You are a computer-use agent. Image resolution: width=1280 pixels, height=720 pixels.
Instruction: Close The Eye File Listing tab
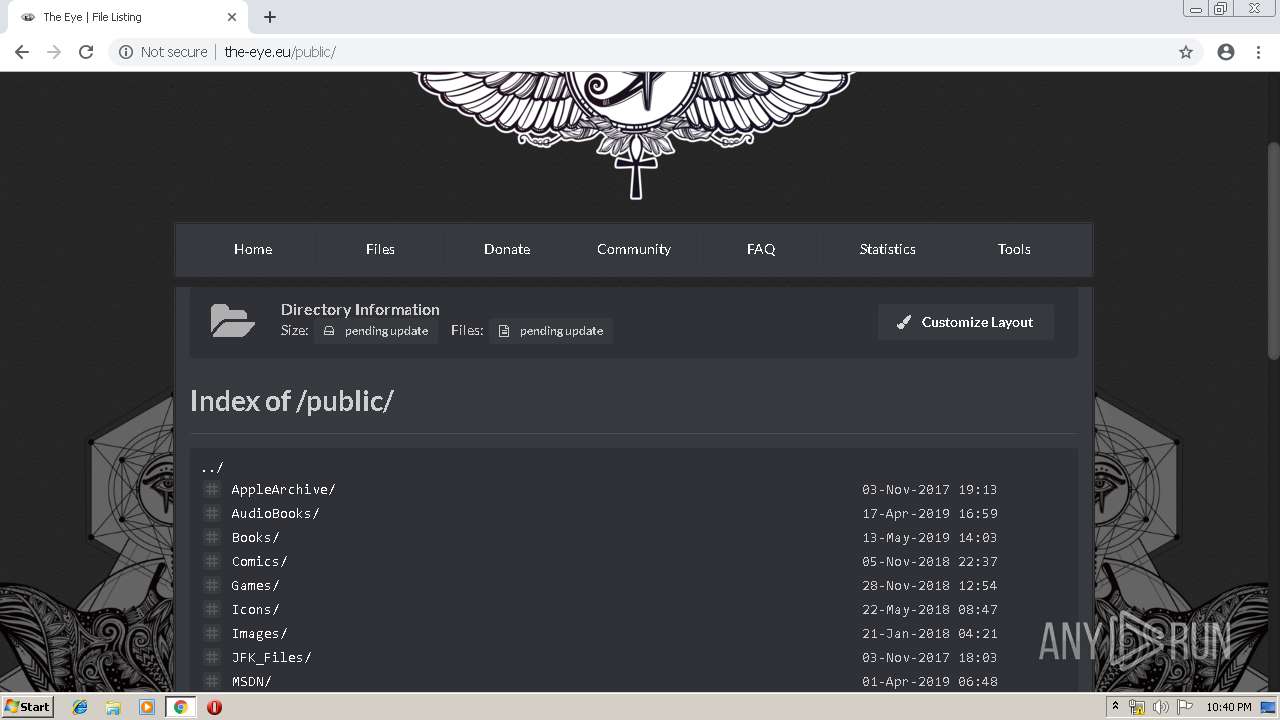point(232,17)
